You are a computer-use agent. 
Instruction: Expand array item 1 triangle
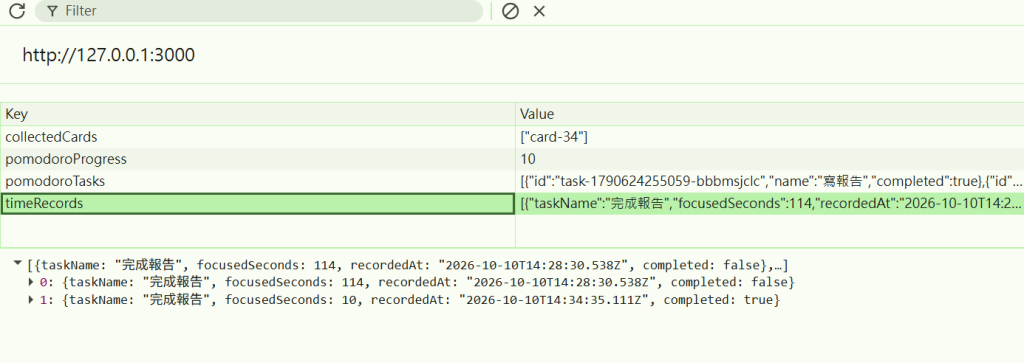pos(31,300)
